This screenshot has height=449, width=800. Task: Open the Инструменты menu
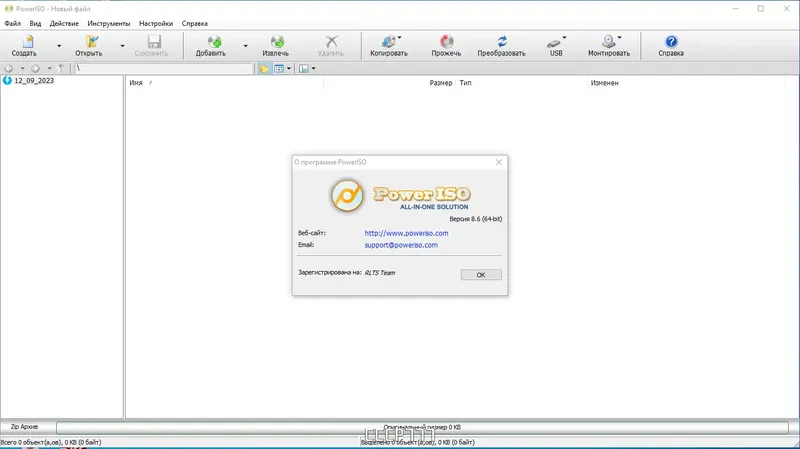click(109, 23)
